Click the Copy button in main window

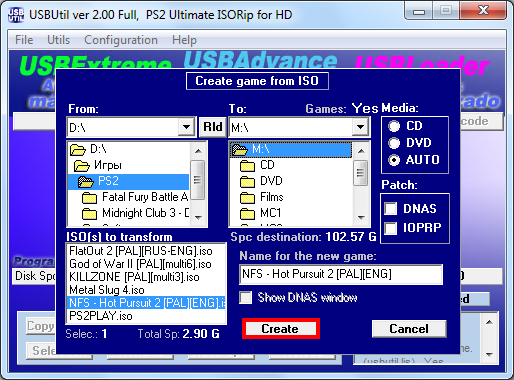41,326
